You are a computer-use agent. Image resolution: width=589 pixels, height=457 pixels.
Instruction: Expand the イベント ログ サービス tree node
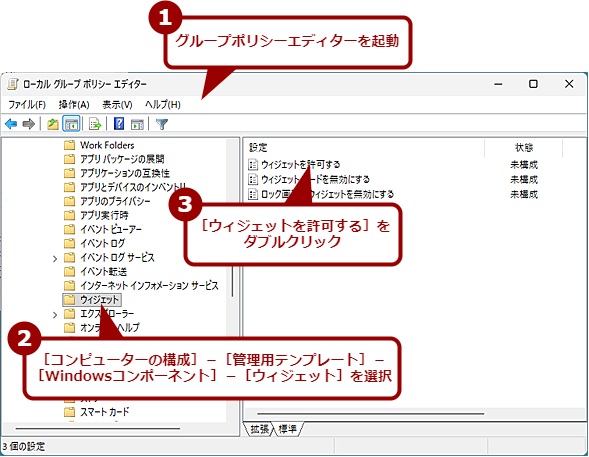pos(55,258)
